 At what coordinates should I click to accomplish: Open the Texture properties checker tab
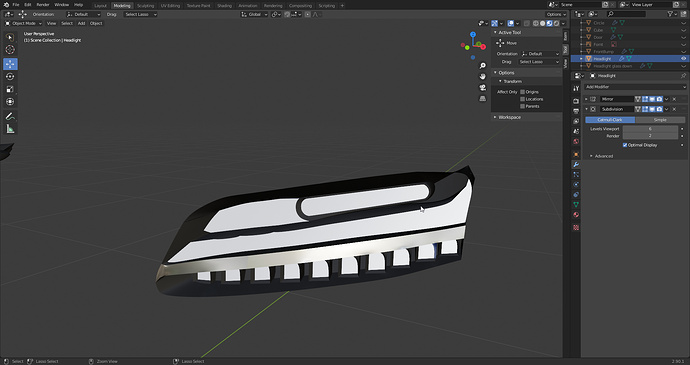pyautogui.click(x=576, y=228)
